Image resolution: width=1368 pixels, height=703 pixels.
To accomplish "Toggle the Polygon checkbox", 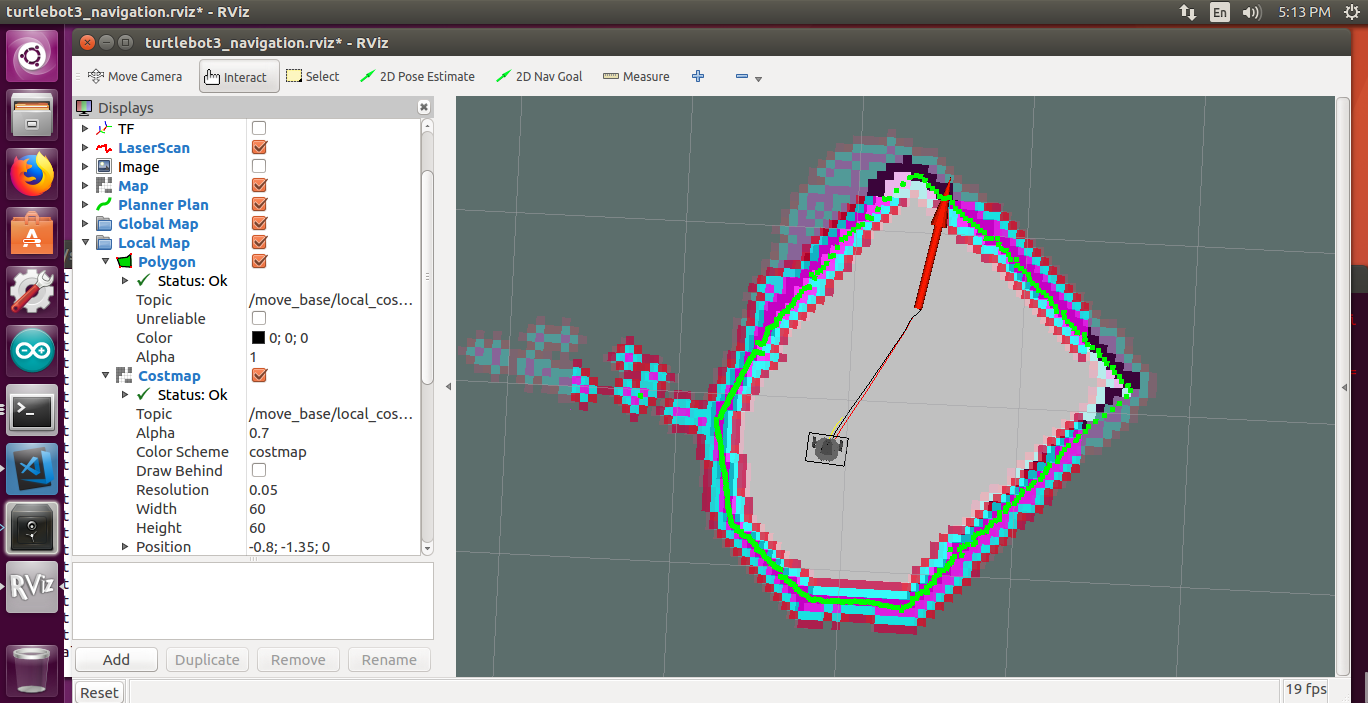I will [x=259, y=261].
